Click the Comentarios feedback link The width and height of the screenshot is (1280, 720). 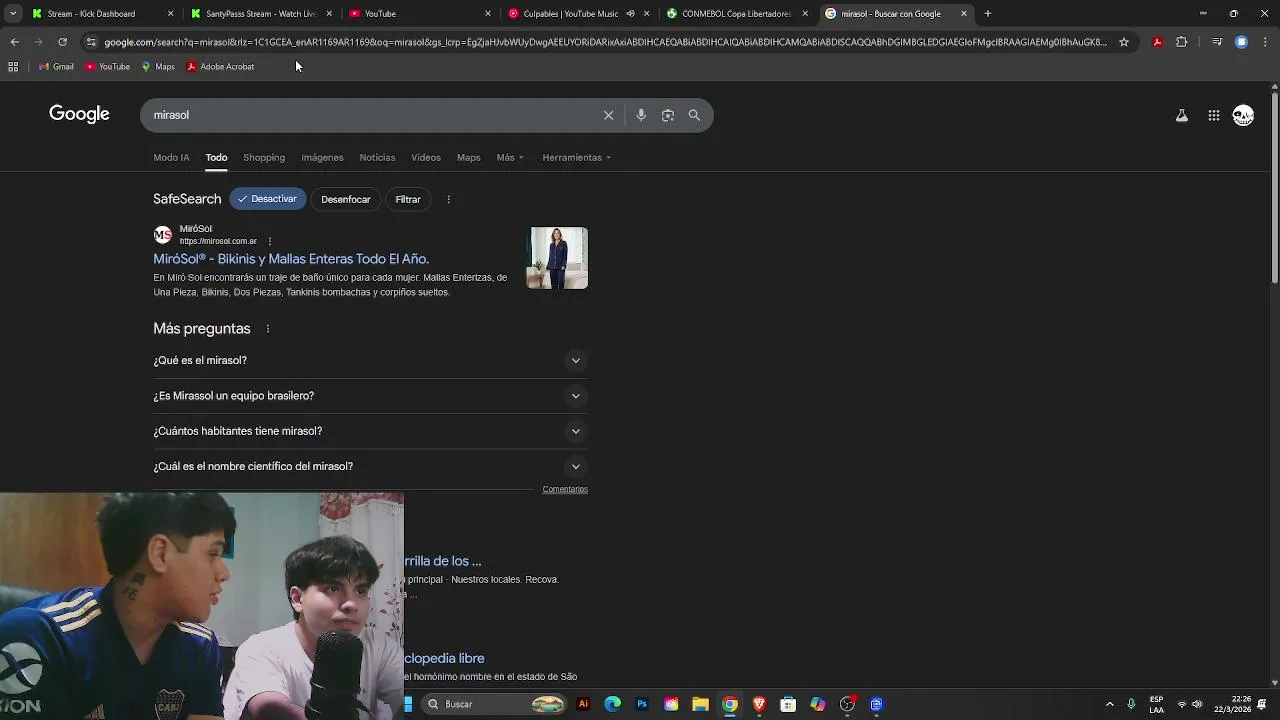click(565, 489)
